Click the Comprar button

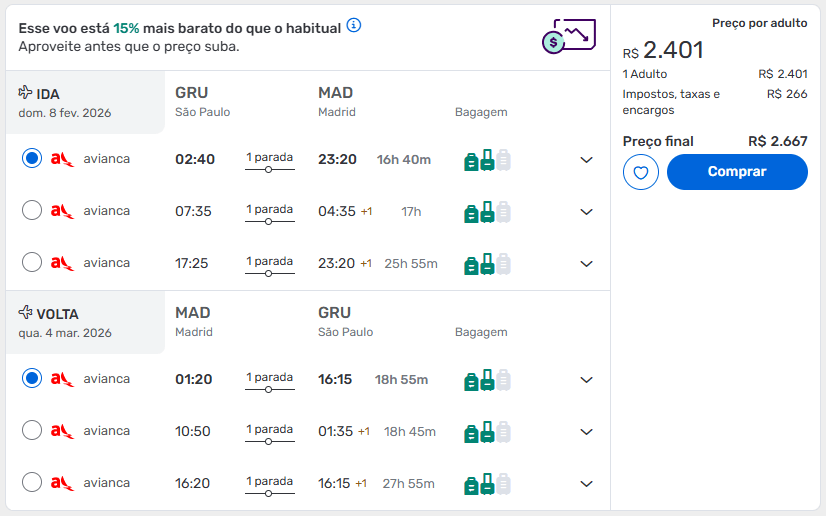coord(737,172)
